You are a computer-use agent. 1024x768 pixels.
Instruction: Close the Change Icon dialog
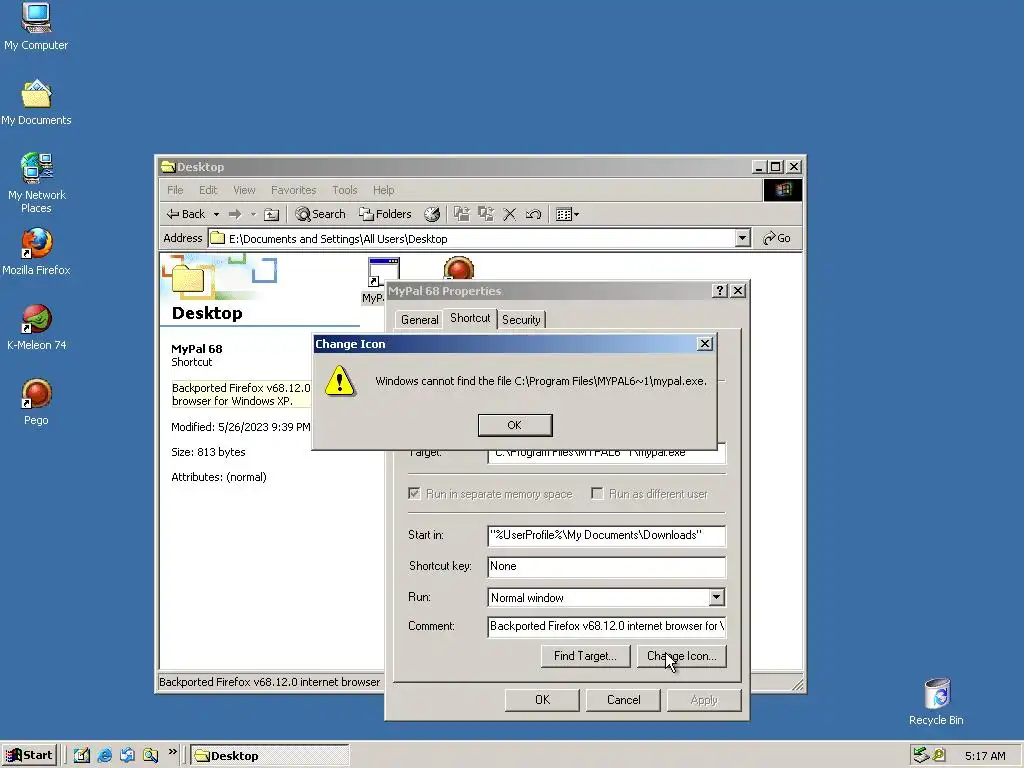pos(705,344)
